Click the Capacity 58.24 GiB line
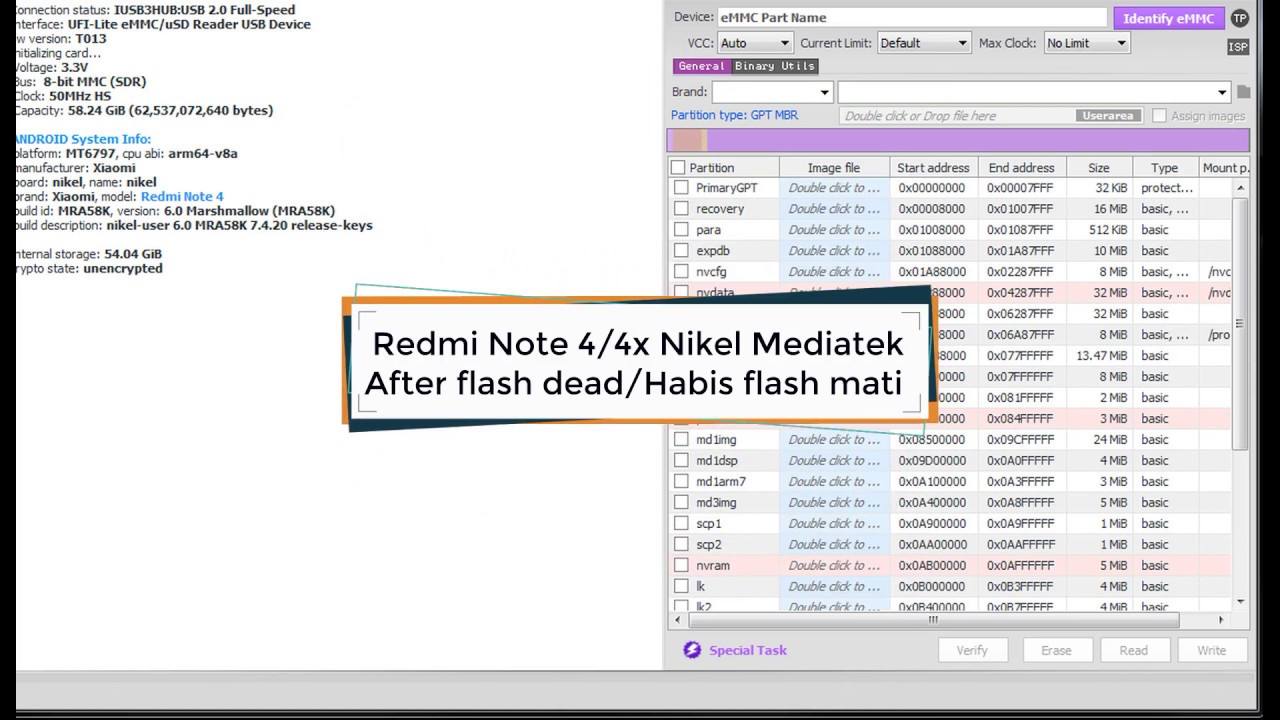The image size is (1280, 720). (x=143, y=110)
